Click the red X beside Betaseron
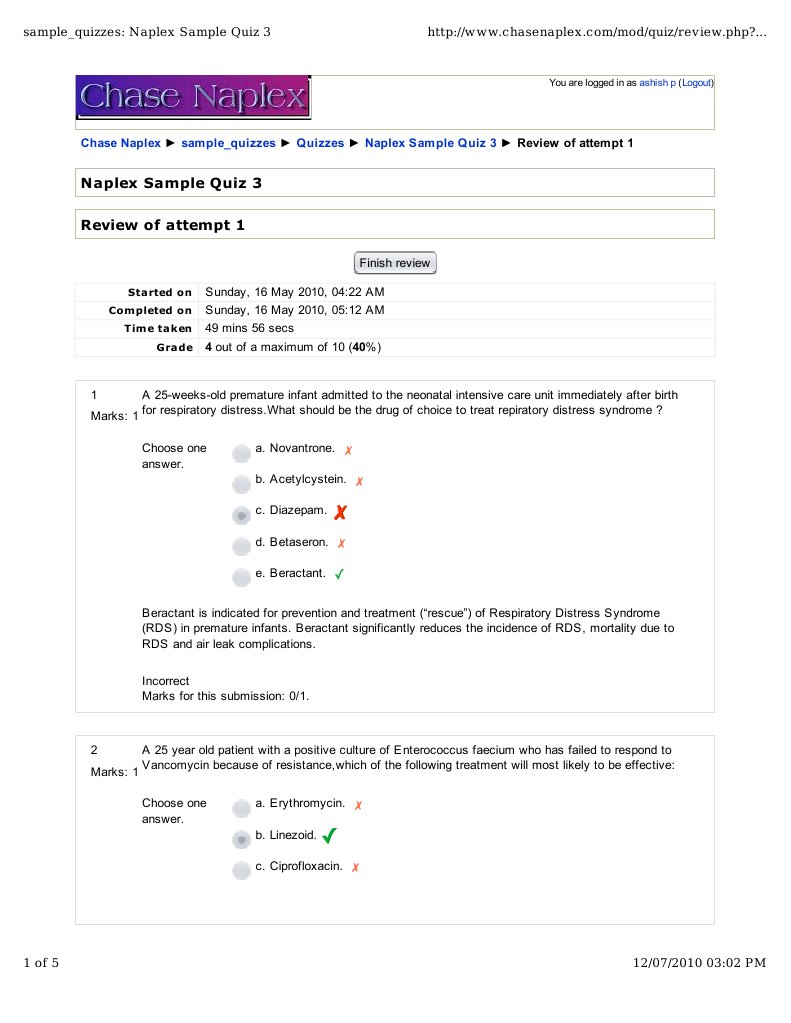 click(341, 544)
